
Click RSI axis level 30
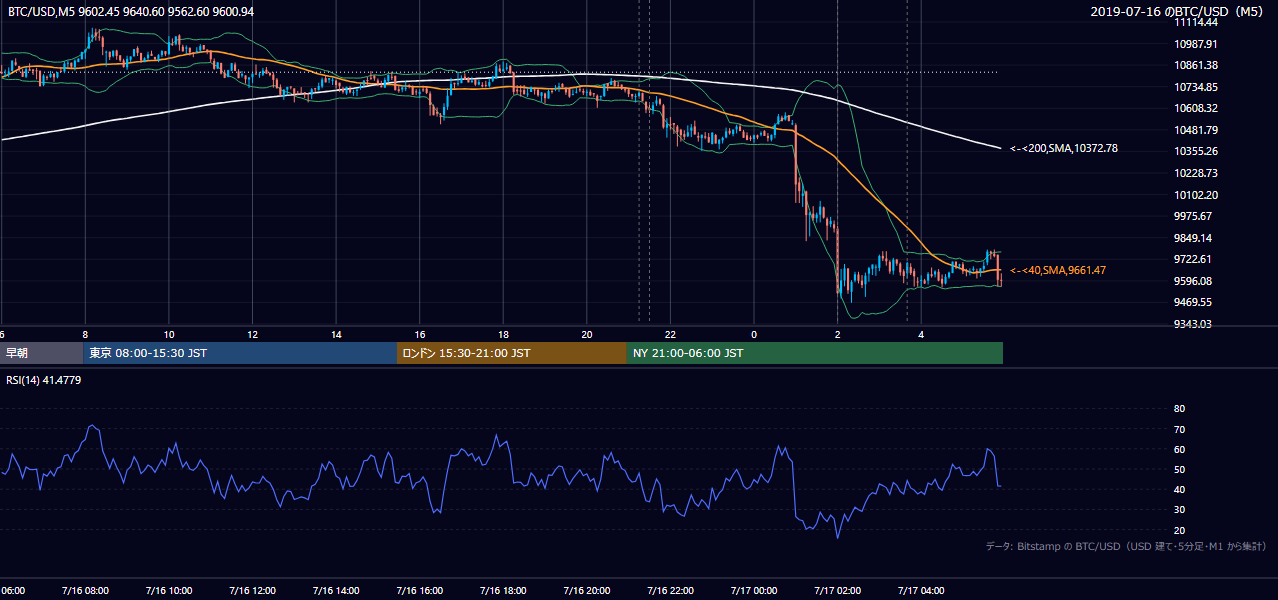1180,510
